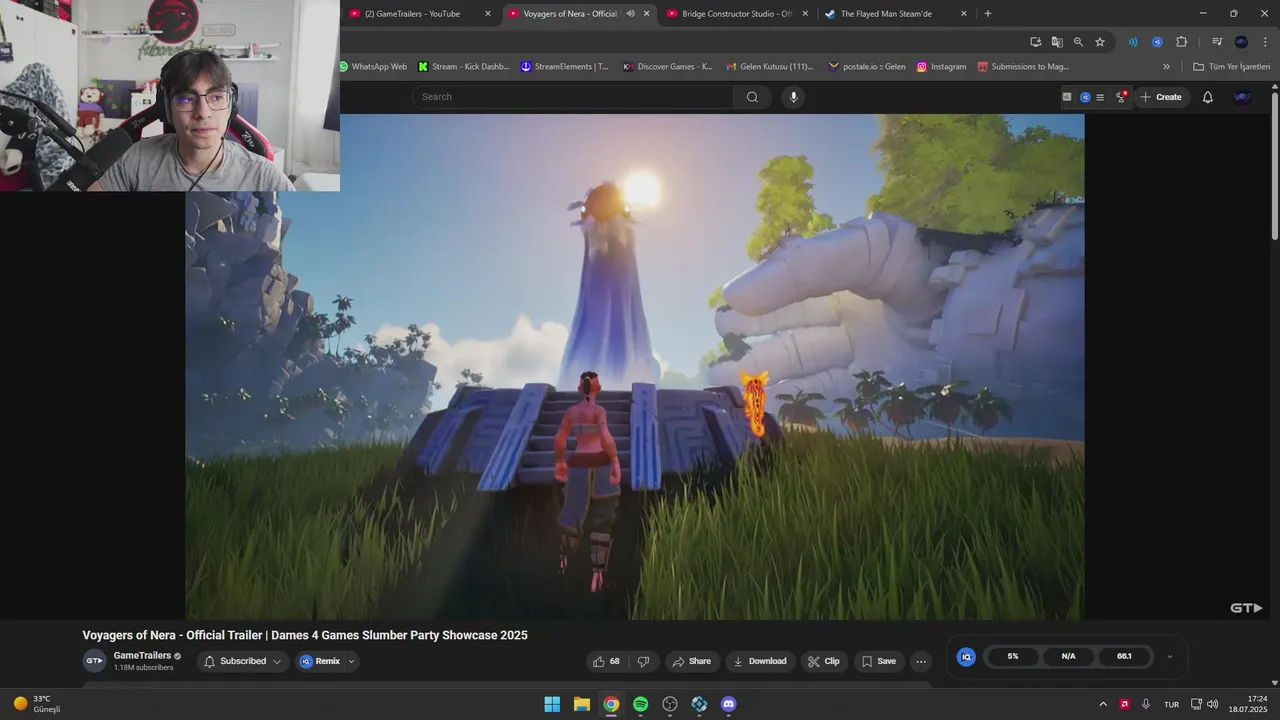This screenshot has height=720, width=1280.
Task: Open Chrome media control playlist icon
Action: 1217,42
